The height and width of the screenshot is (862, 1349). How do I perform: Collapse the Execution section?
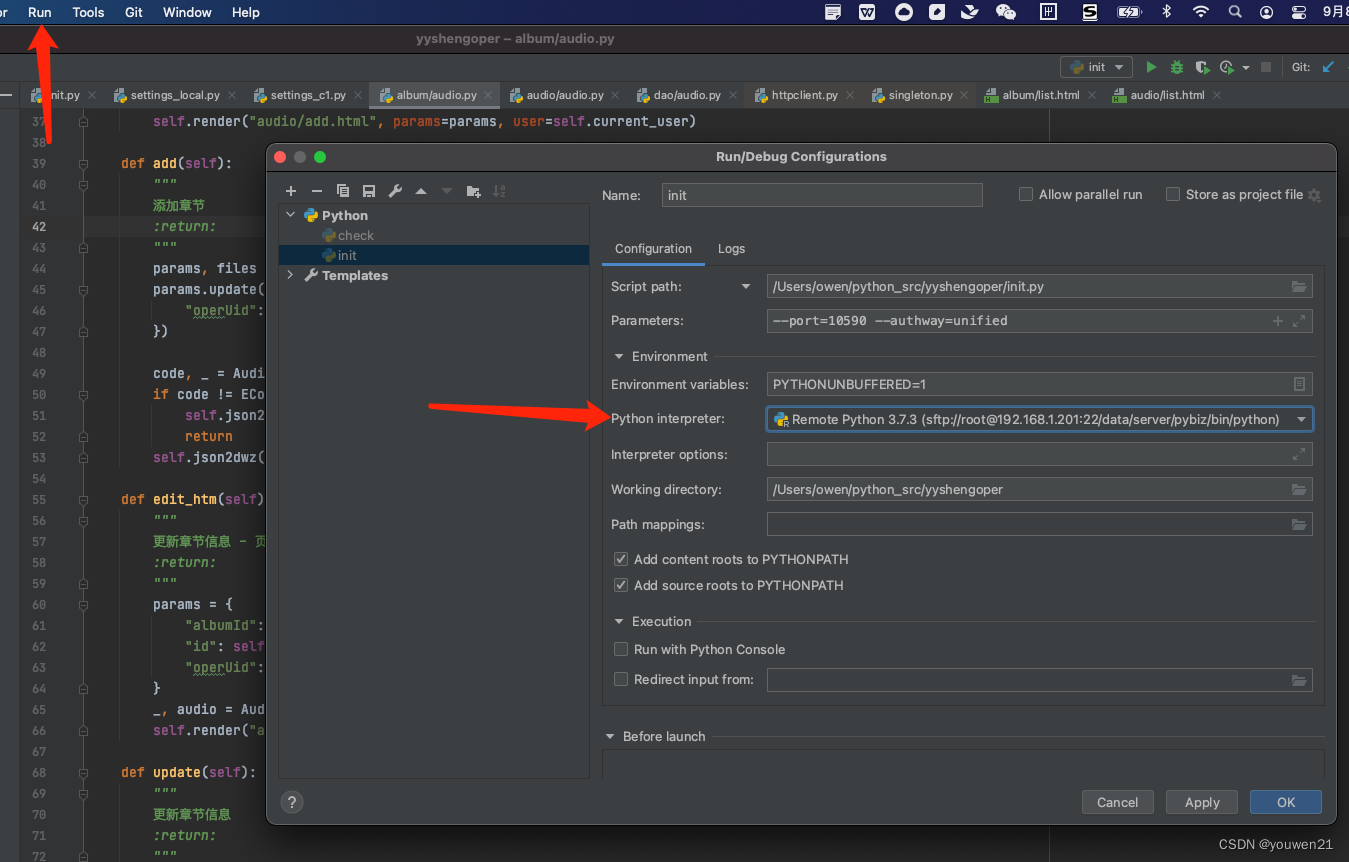click(619, 622)
